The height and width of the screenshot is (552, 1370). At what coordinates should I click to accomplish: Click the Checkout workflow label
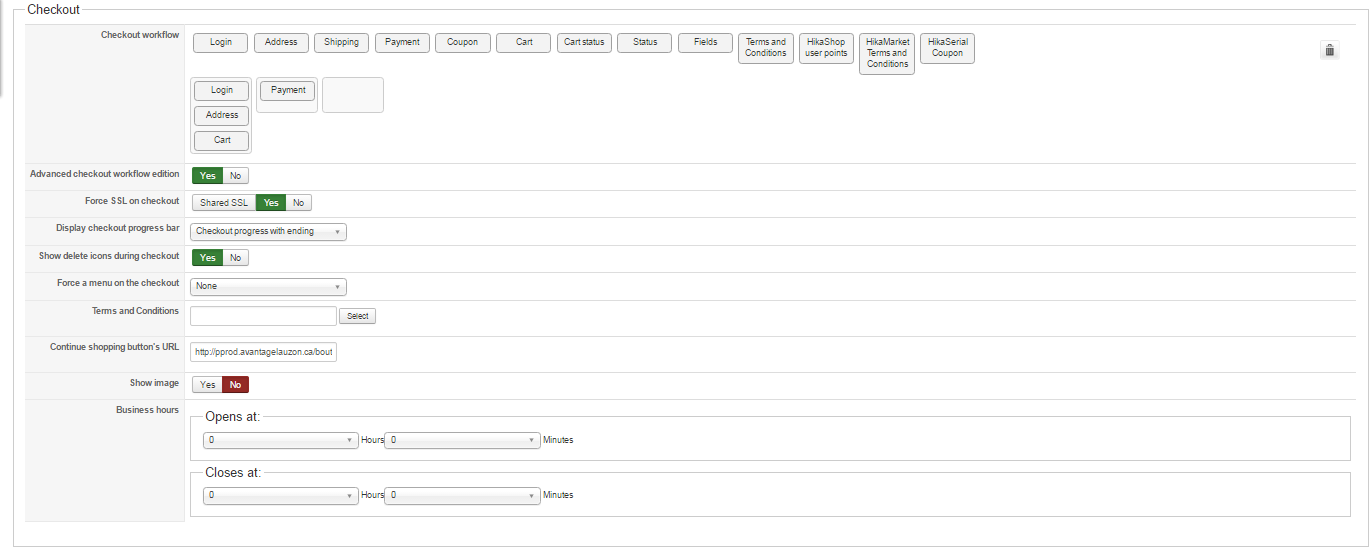[x=140, y=35]
